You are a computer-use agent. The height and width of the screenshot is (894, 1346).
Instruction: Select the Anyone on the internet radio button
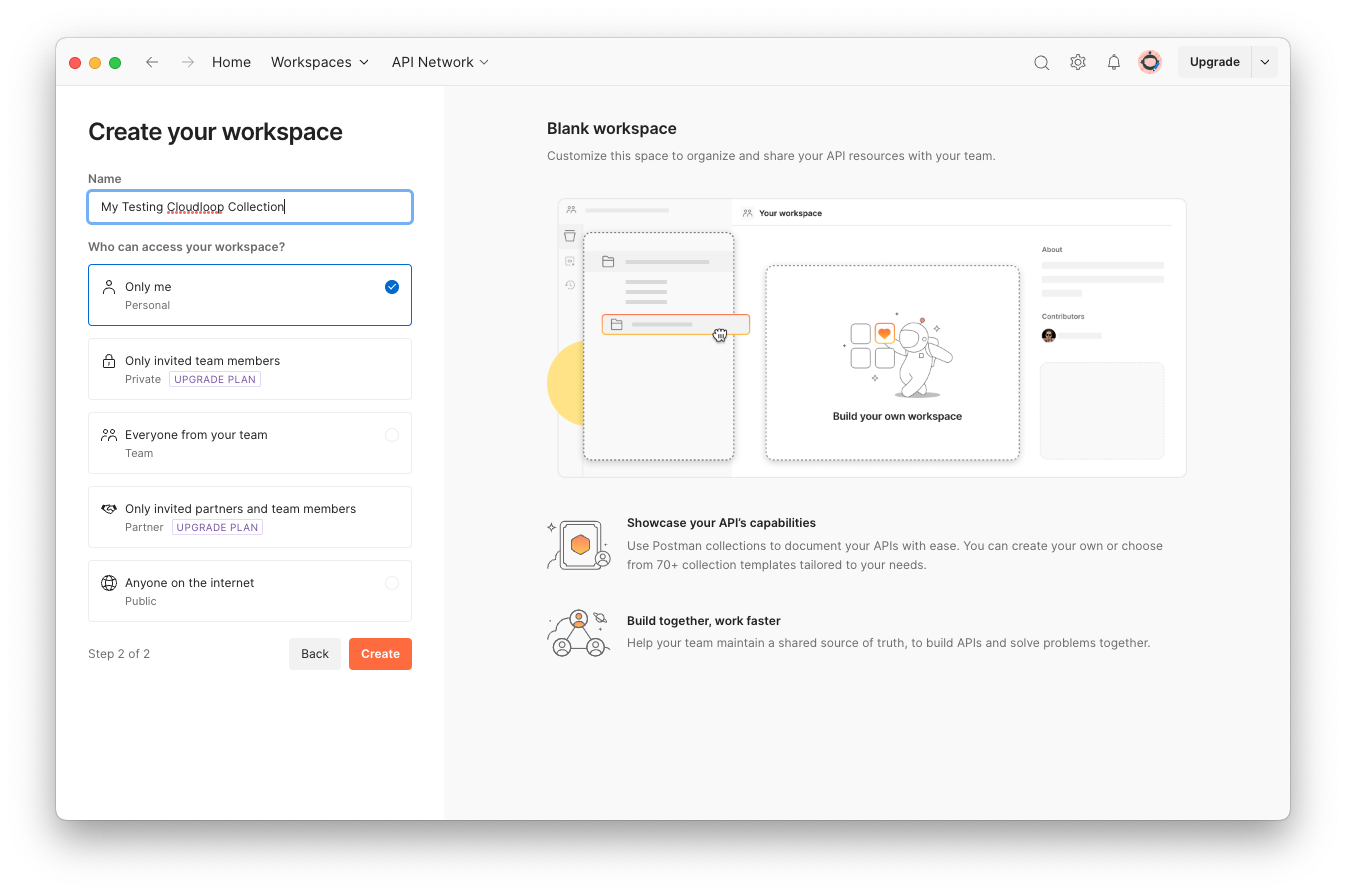pyautogui.click(x=391, y=582)
